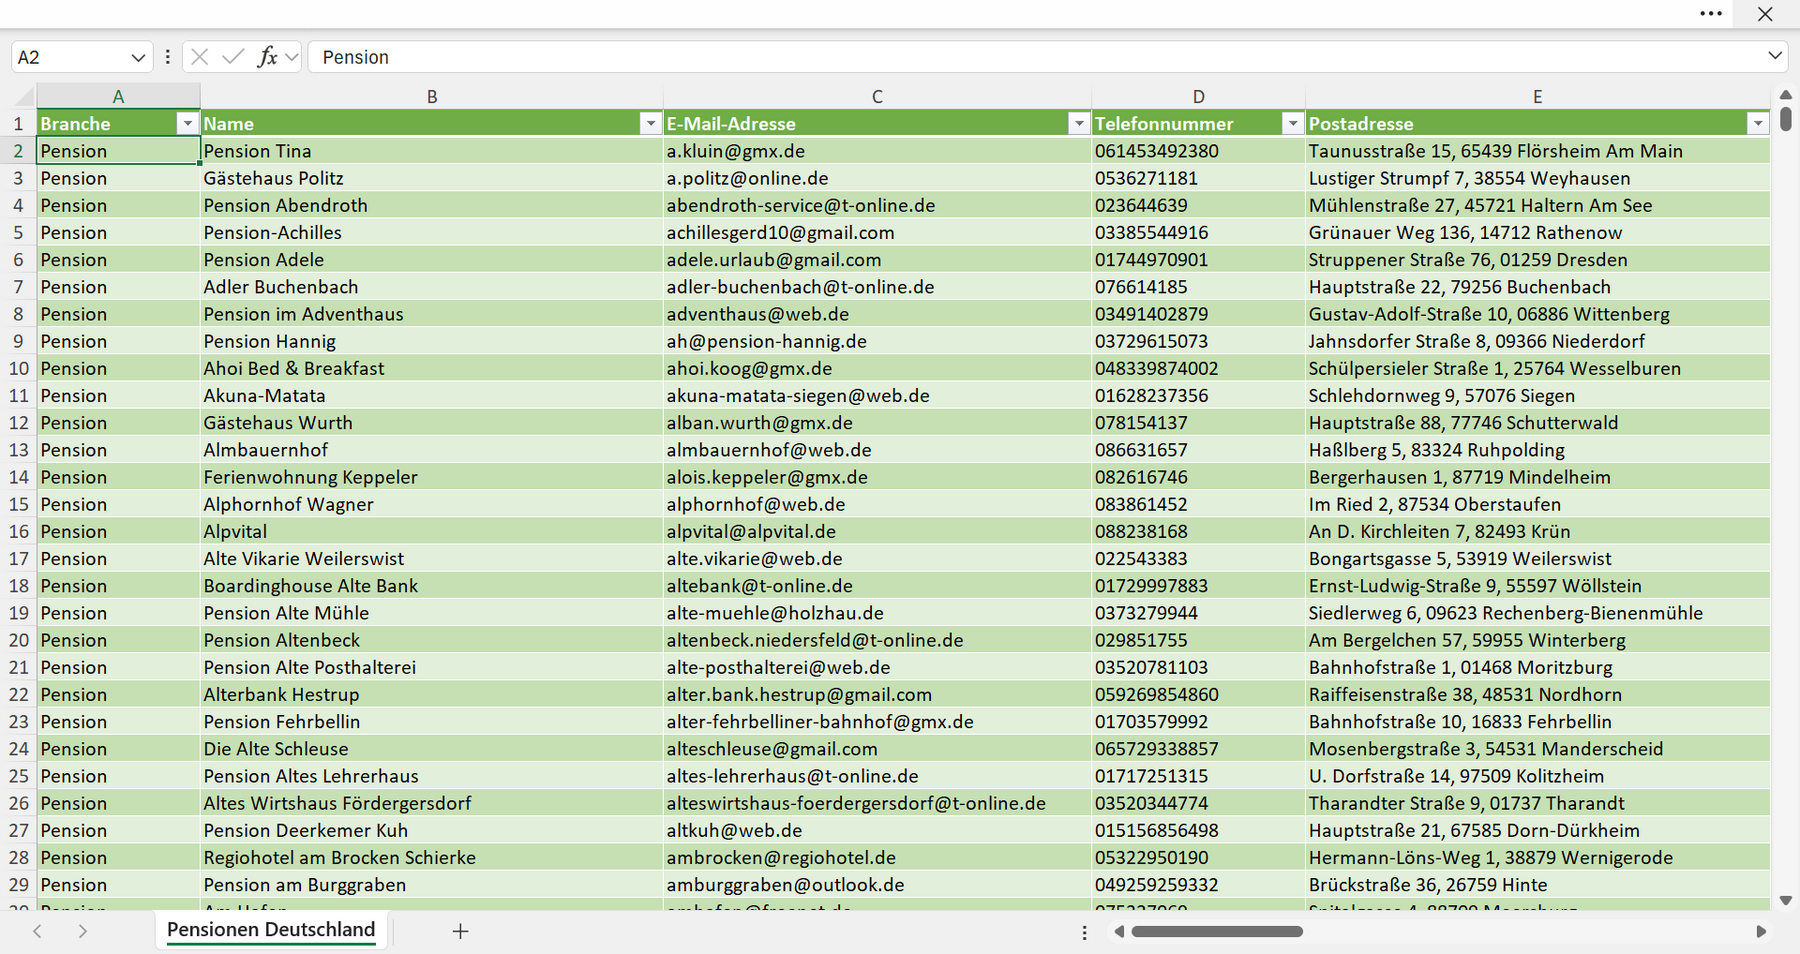The height and width of the screenshot is (954, 1800).
Task: Select cell alois.keppeler@gmx.de
Action: coord(877,477)
